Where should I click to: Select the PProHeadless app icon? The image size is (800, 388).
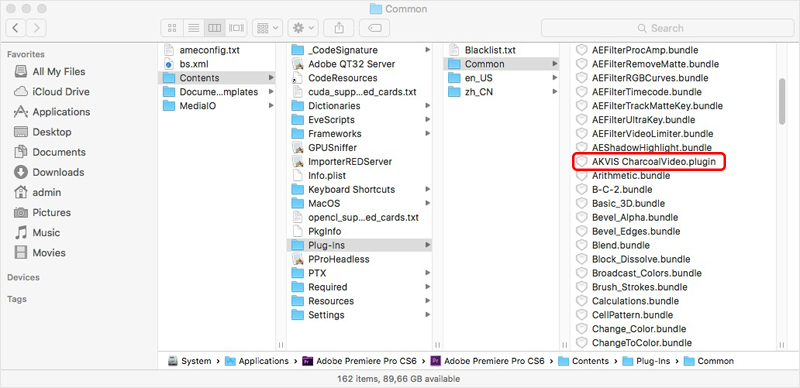pos(297,259)
